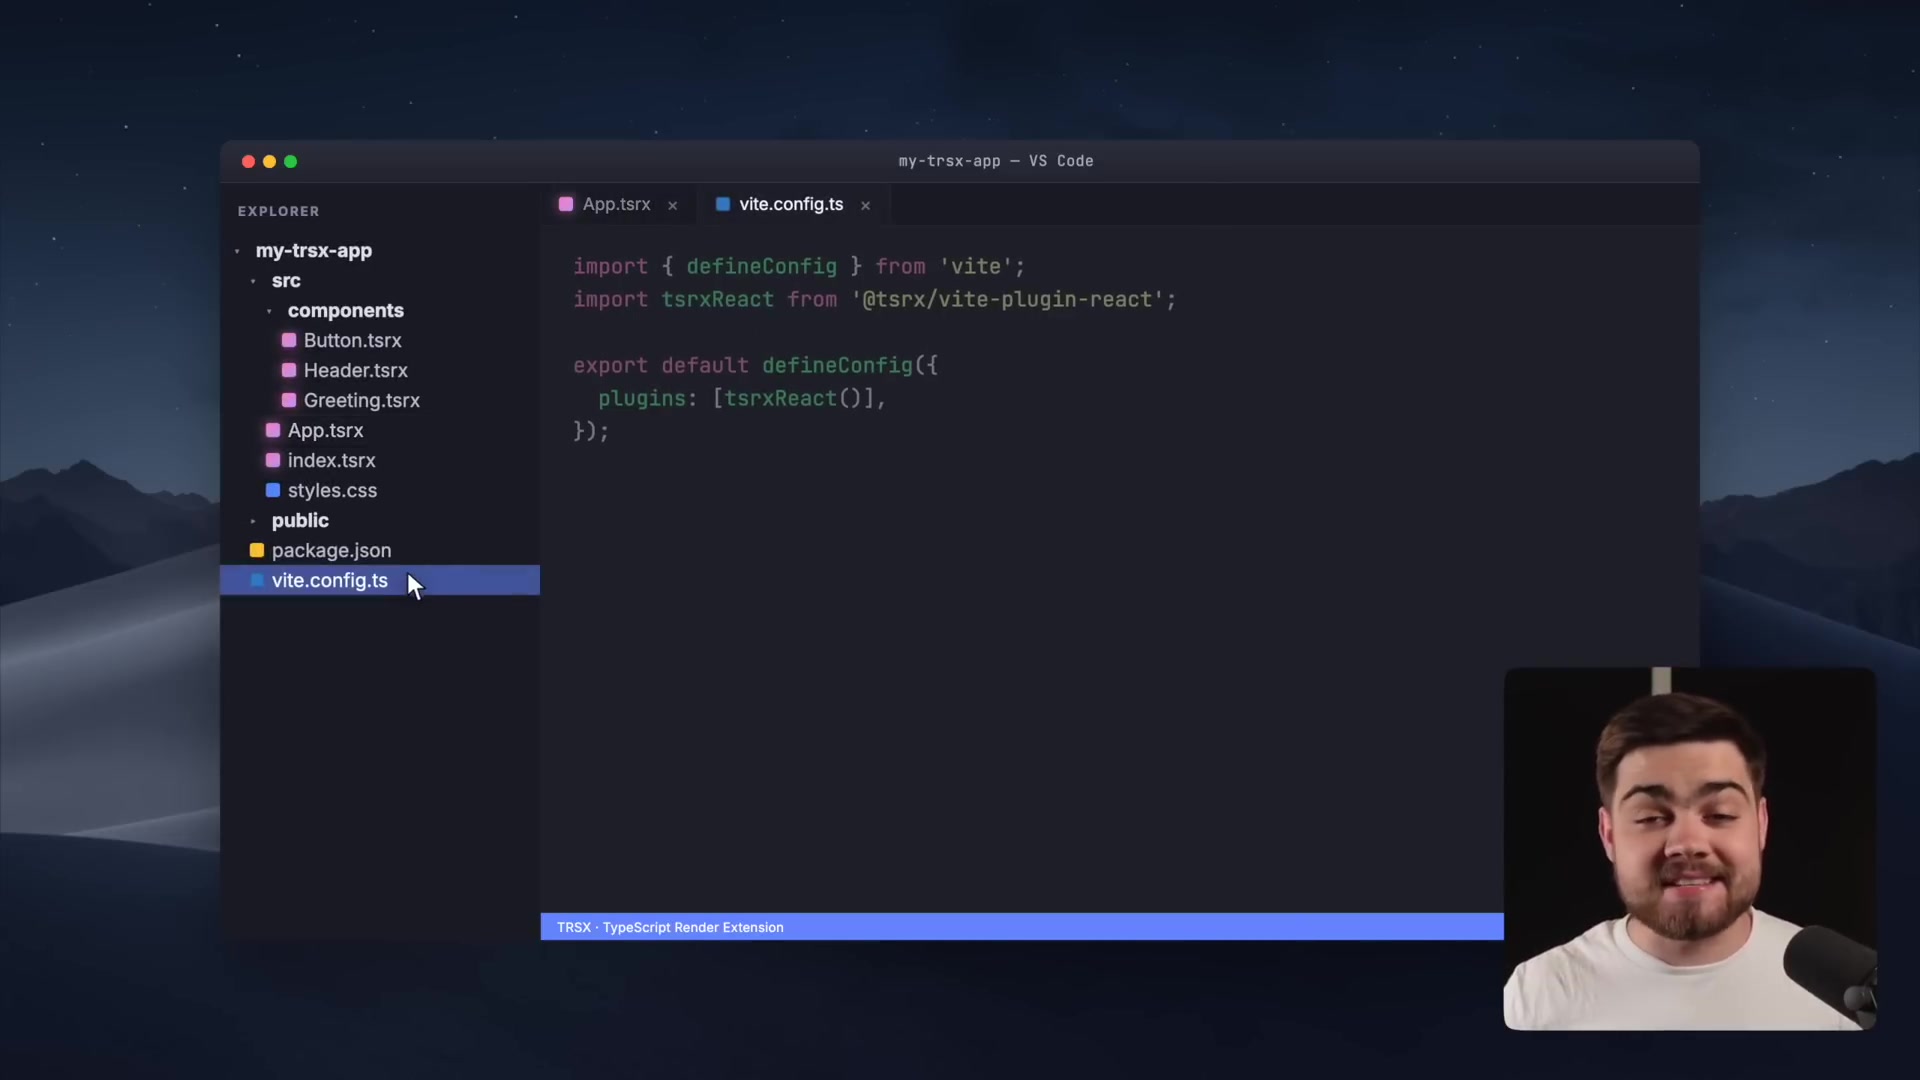
Task: Click the tsrxReact identifier in the import
Action: click(717, 299)
